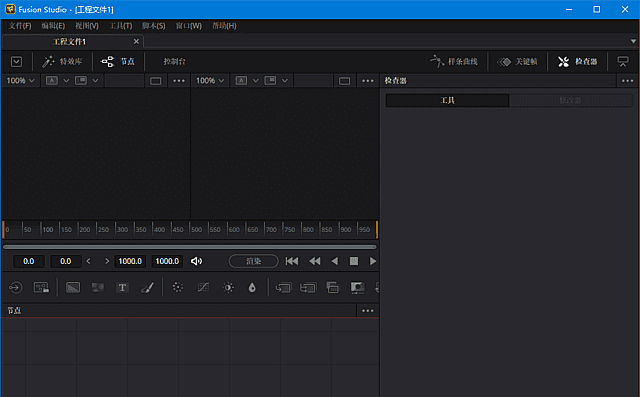Click the render start 0.0 field
This screenshot has width=640, height=397.
tap(29, 261)
